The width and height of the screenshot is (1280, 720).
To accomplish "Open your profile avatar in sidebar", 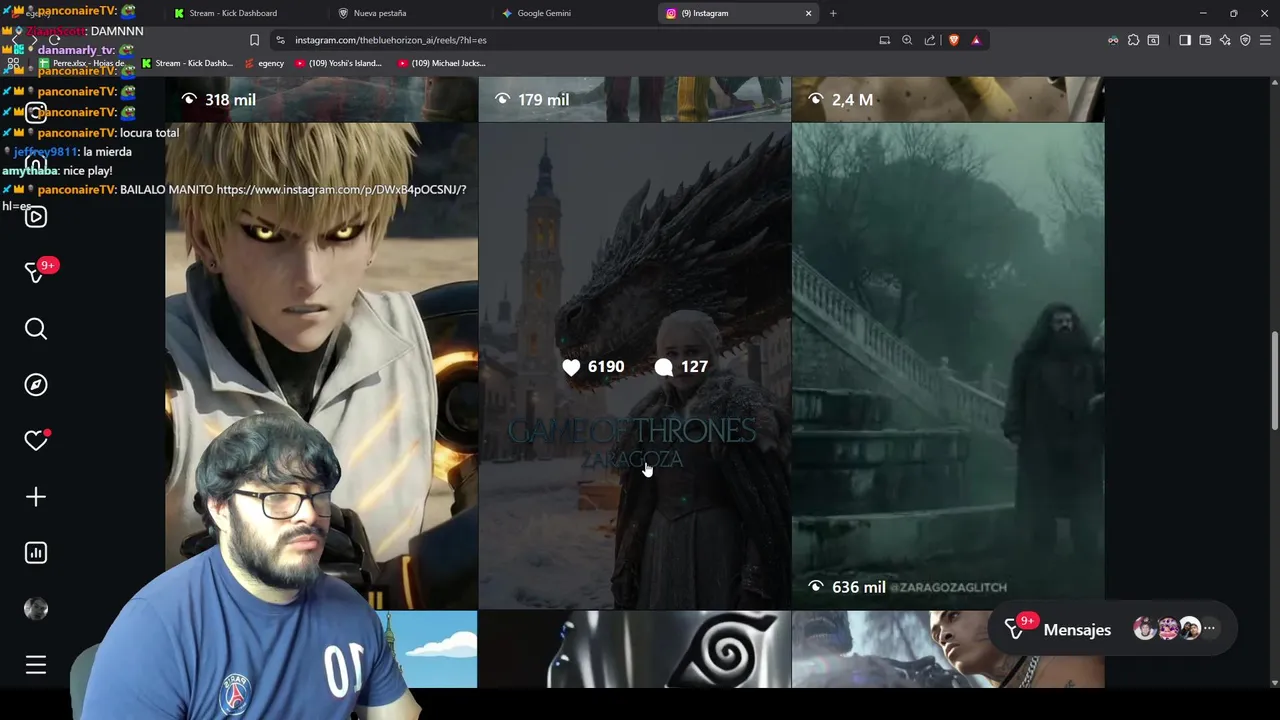I will [36, 609].
